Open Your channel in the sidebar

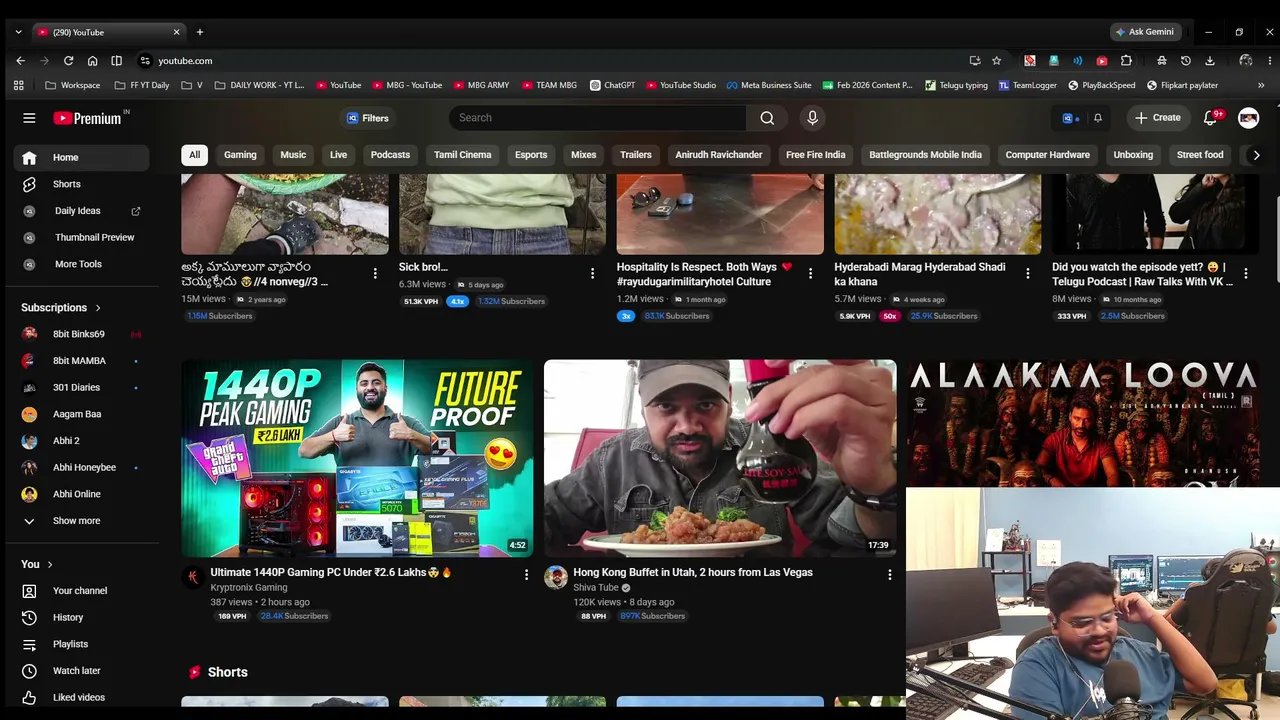tap(80, 591)
